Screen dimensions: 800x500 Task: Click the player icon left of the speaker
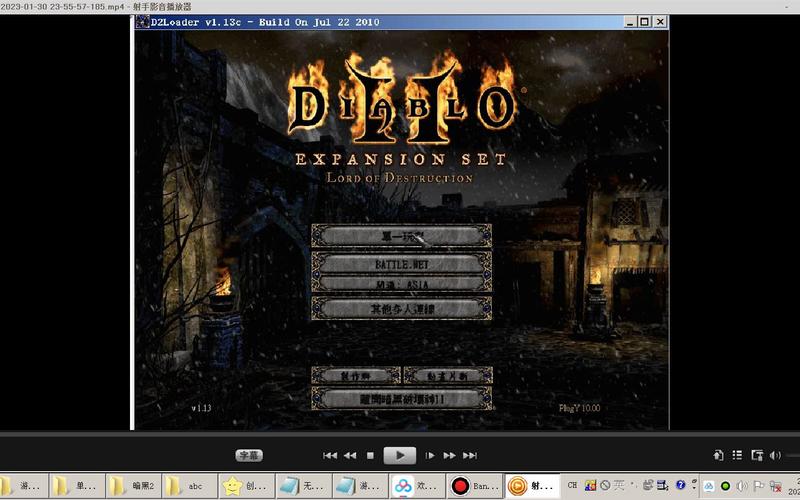click(x=757, y=455)
